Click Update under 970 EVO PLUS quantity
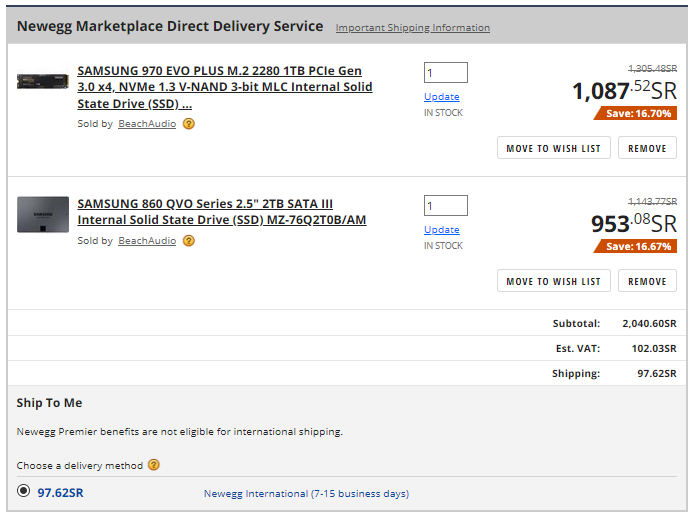Screen dimensions: 692x515 [441, 97]
